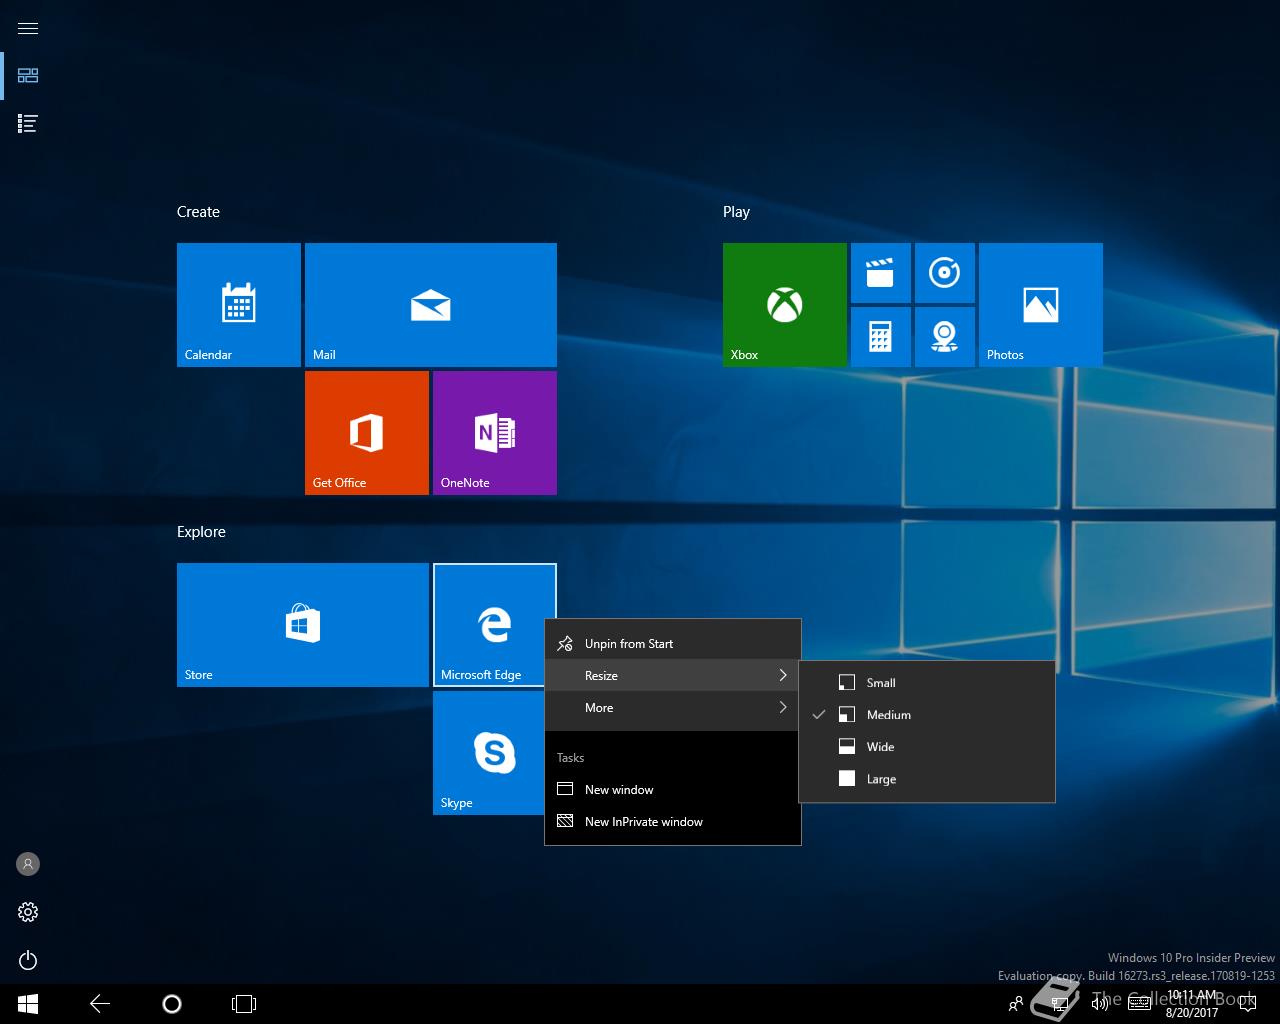Click the Create group name
Screen dimensions: 1280x1024
pos(198,212)
